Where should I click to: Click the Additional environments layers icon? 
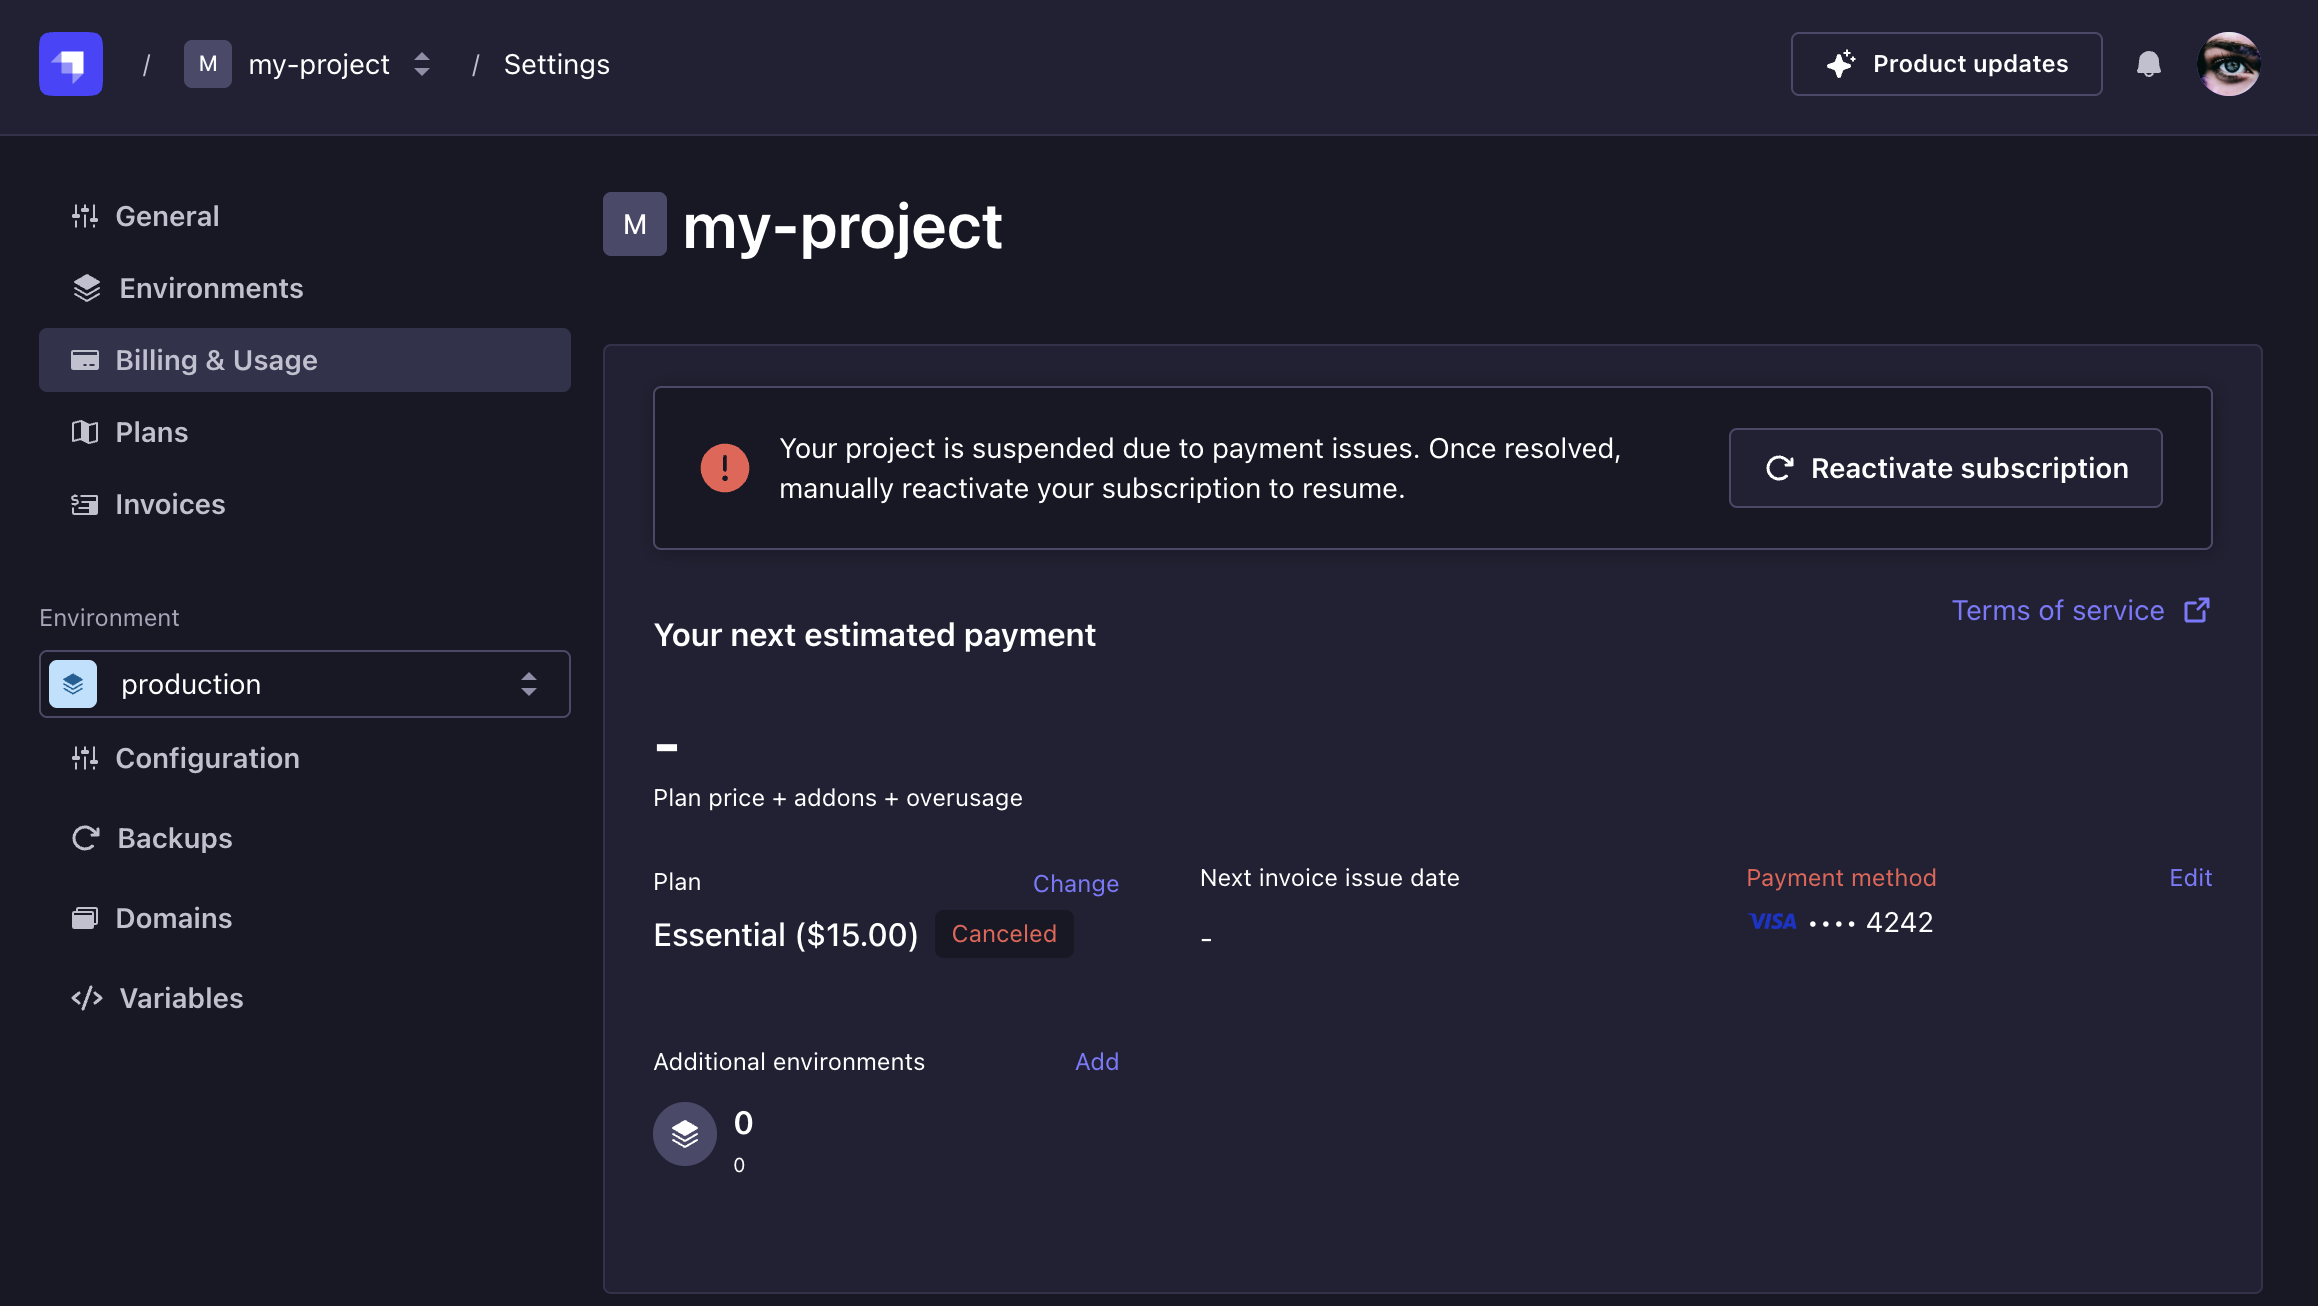coord(685,1134)
